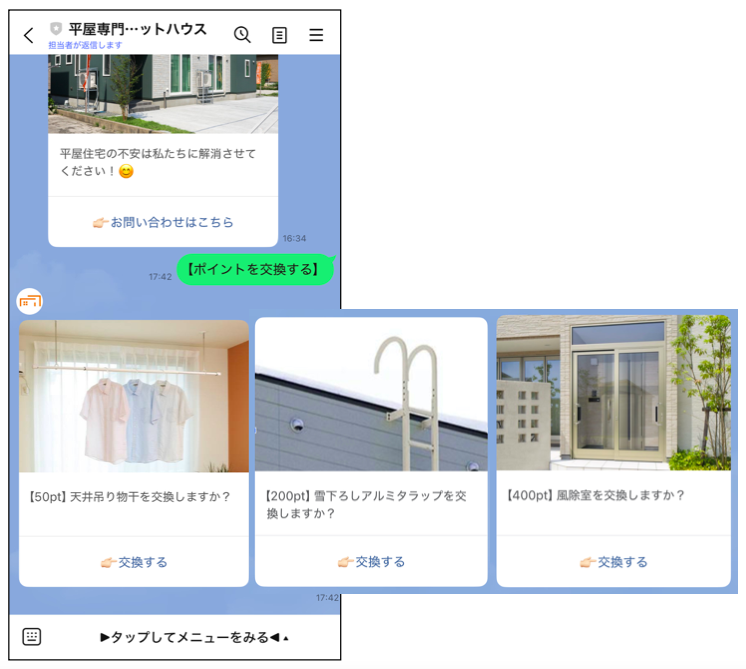Tap the お問い合わせはこちら link
Viewport: 746px width, 669px height.
[163, 222]
